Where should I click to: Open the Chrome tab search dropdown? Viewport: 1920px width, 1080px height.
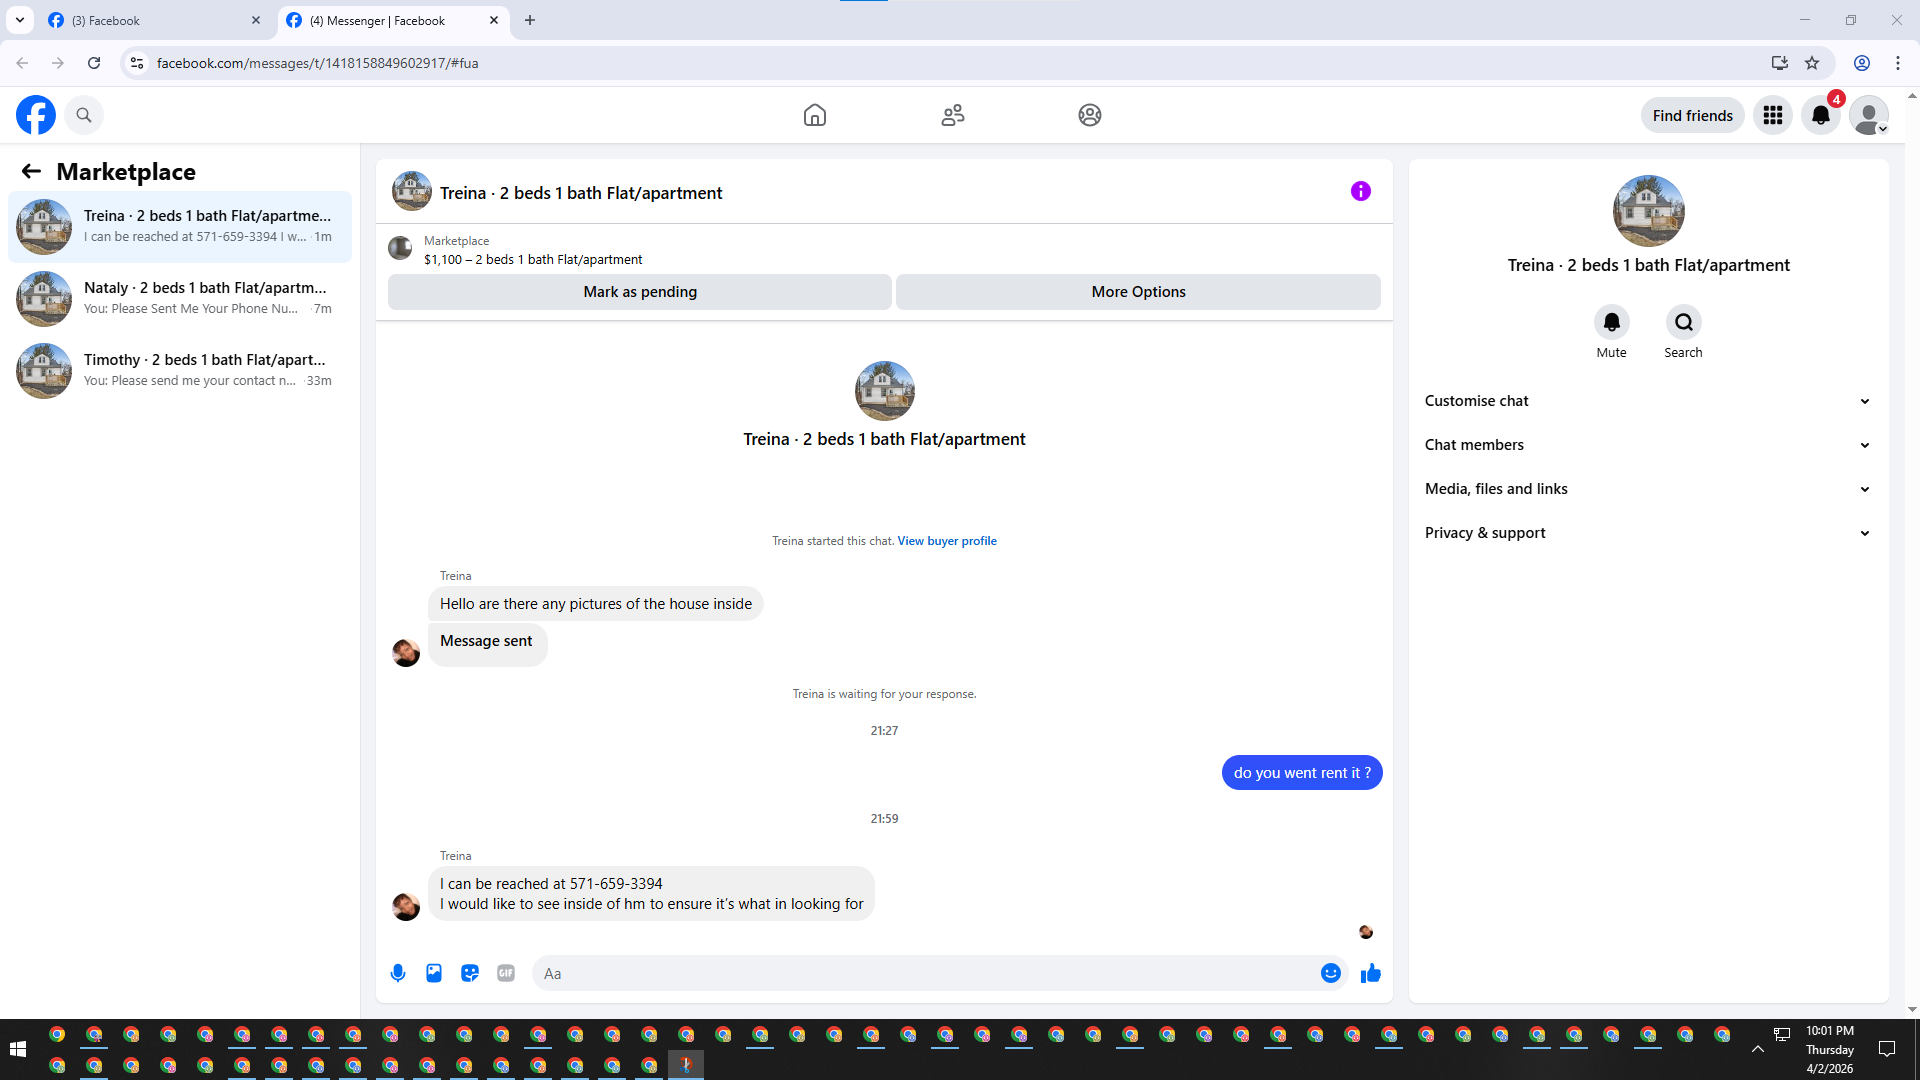click(x=20, y=20)
